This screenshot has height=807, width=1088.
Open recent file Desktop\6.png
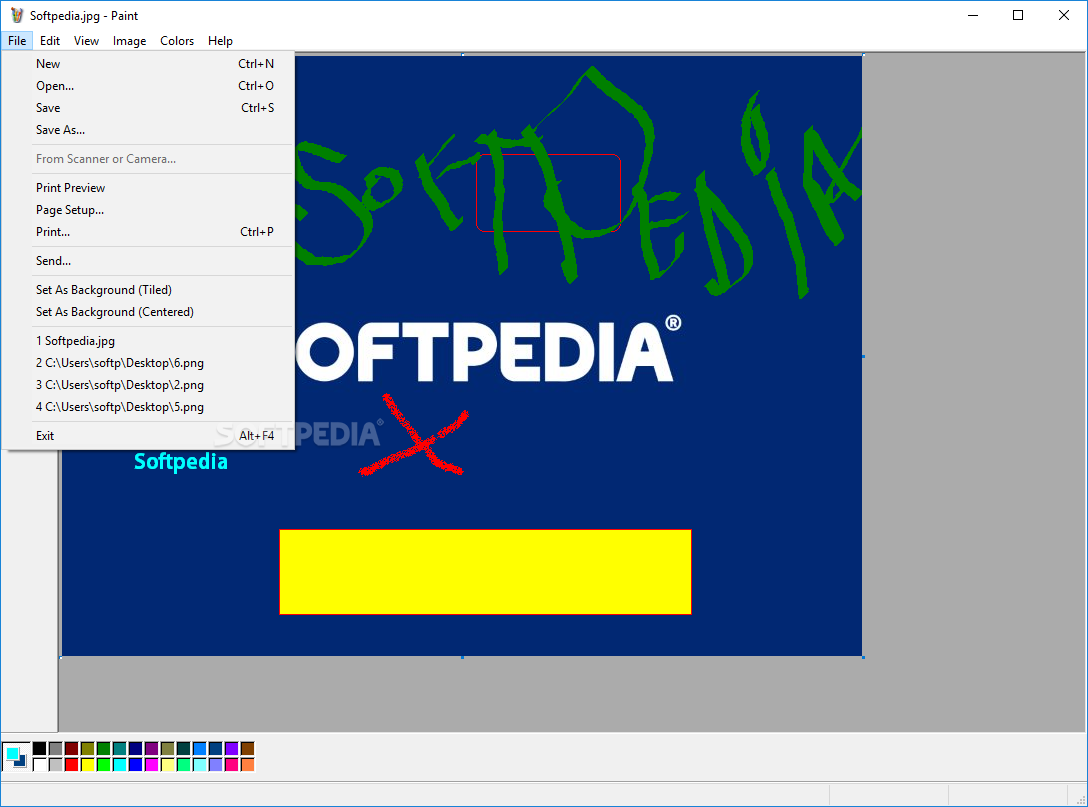click(x=148, y=363)
